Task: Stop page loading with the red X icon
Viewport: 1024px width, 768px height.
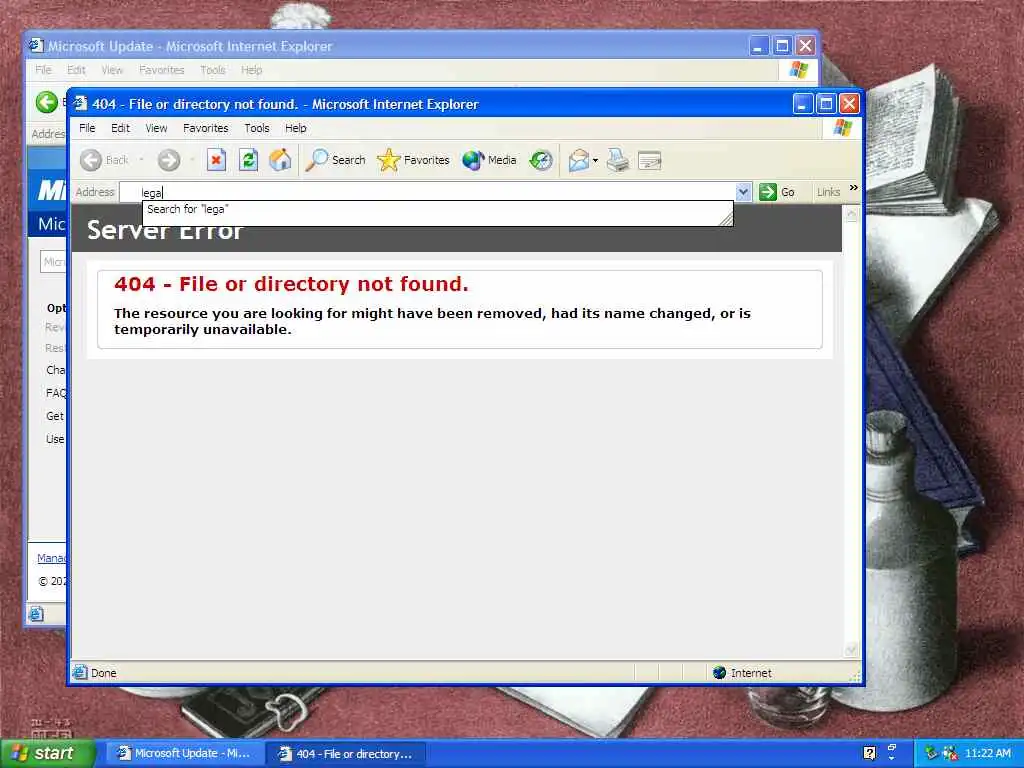Action: click(216, 160)
